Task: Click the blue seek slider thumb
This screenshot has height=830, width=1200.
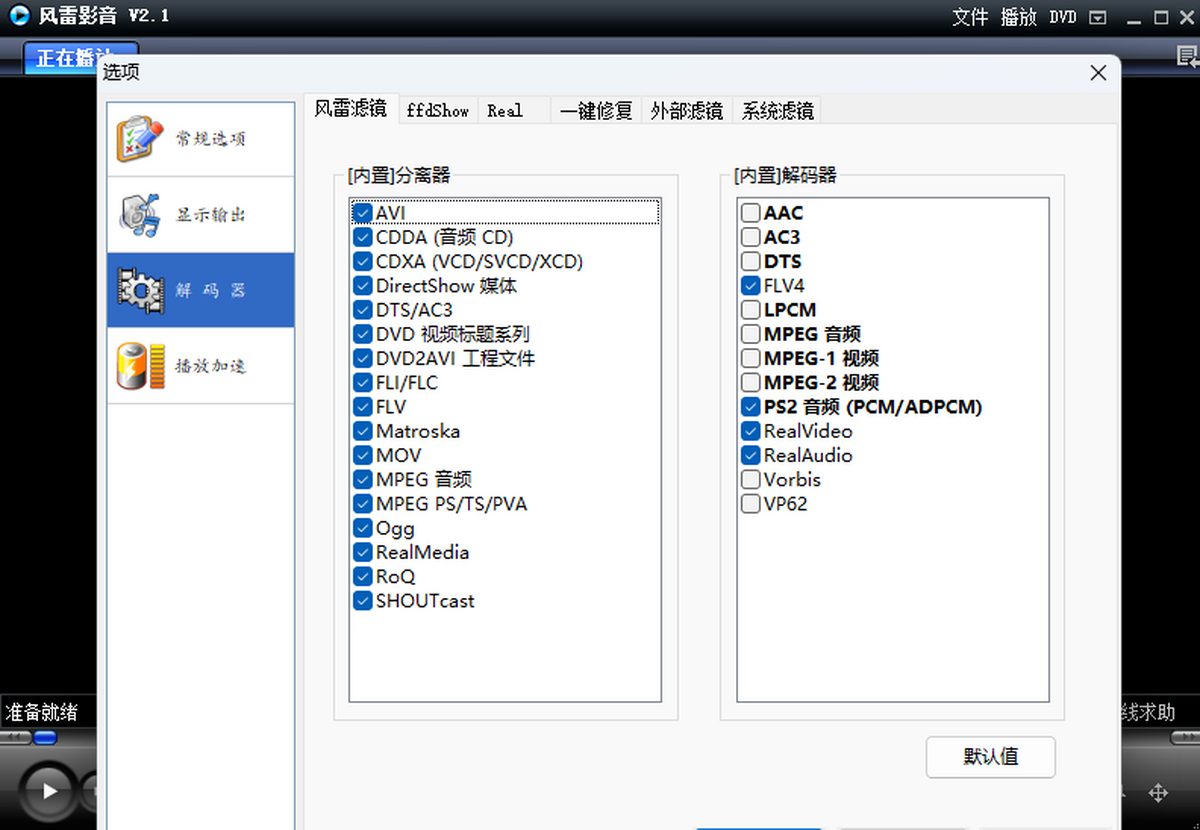Action: coord(44,738)
